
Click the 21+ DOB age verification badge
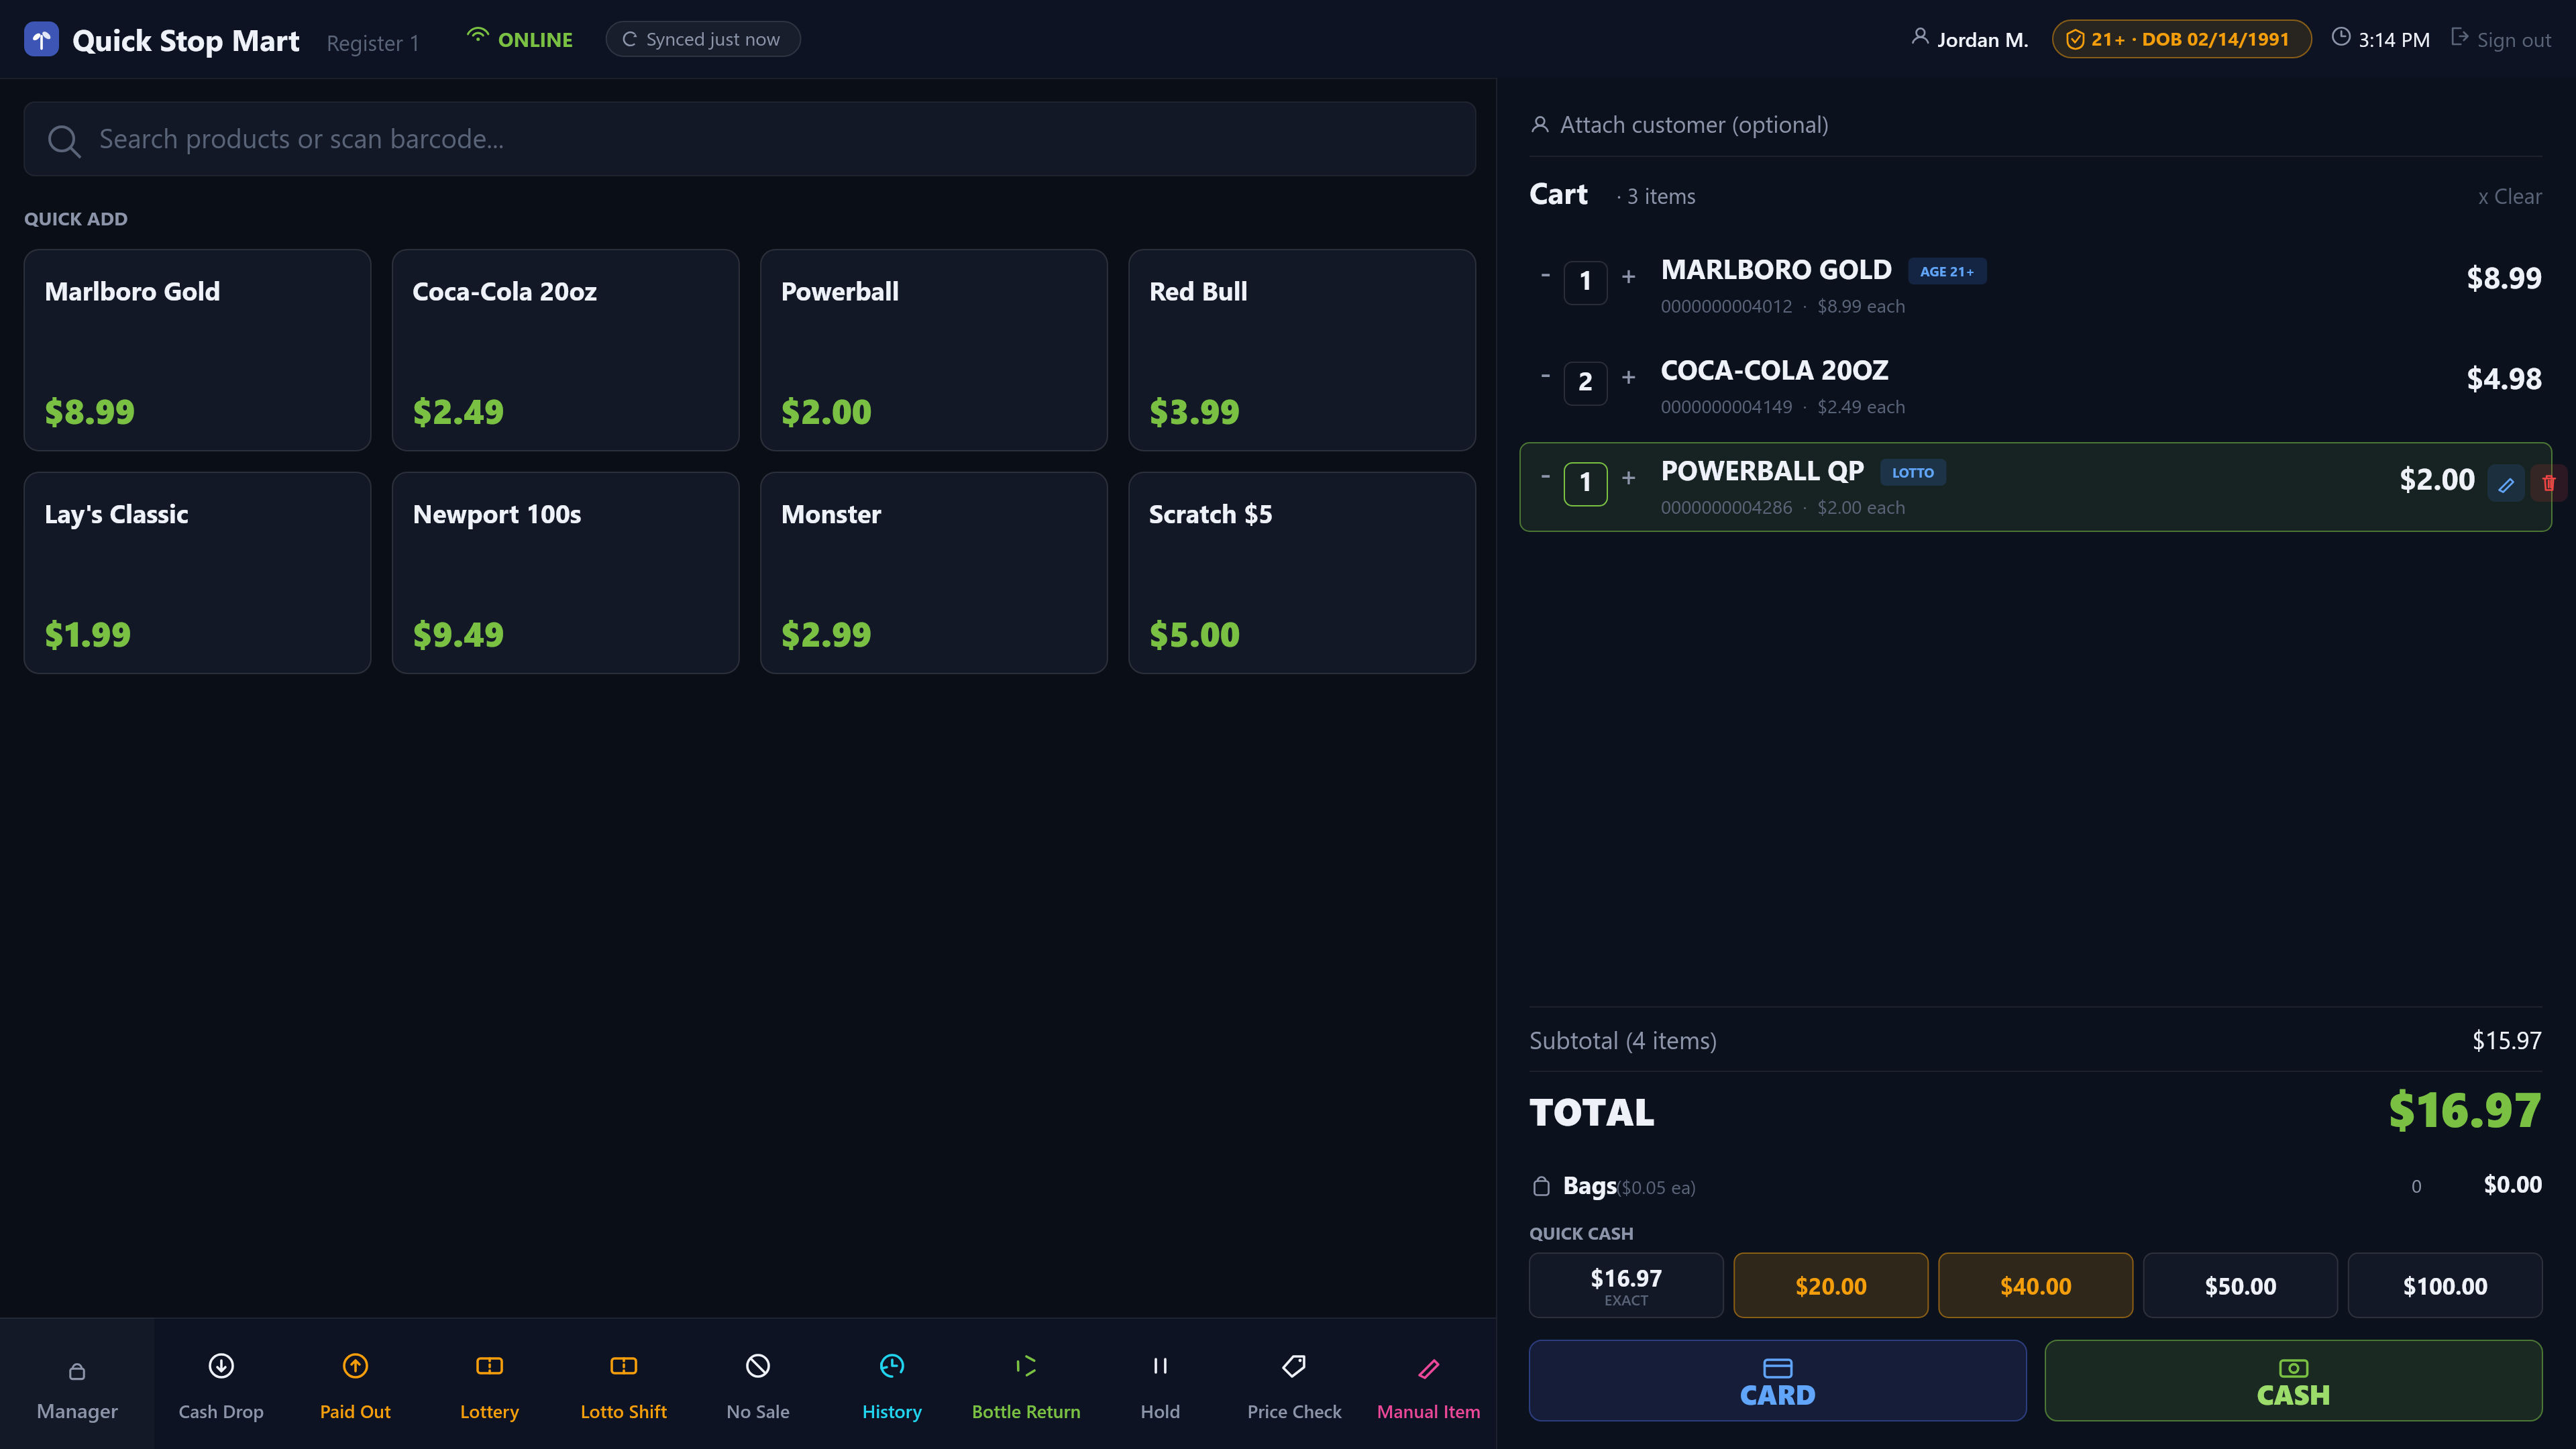2181,39
